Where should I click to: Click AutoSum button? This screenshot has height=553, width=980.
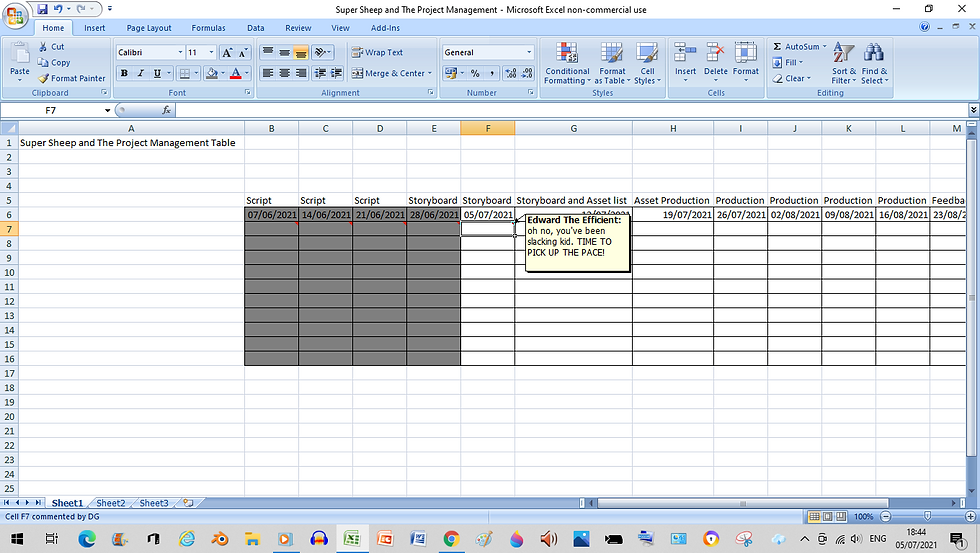pyautogui.click(x=796, y=47)
